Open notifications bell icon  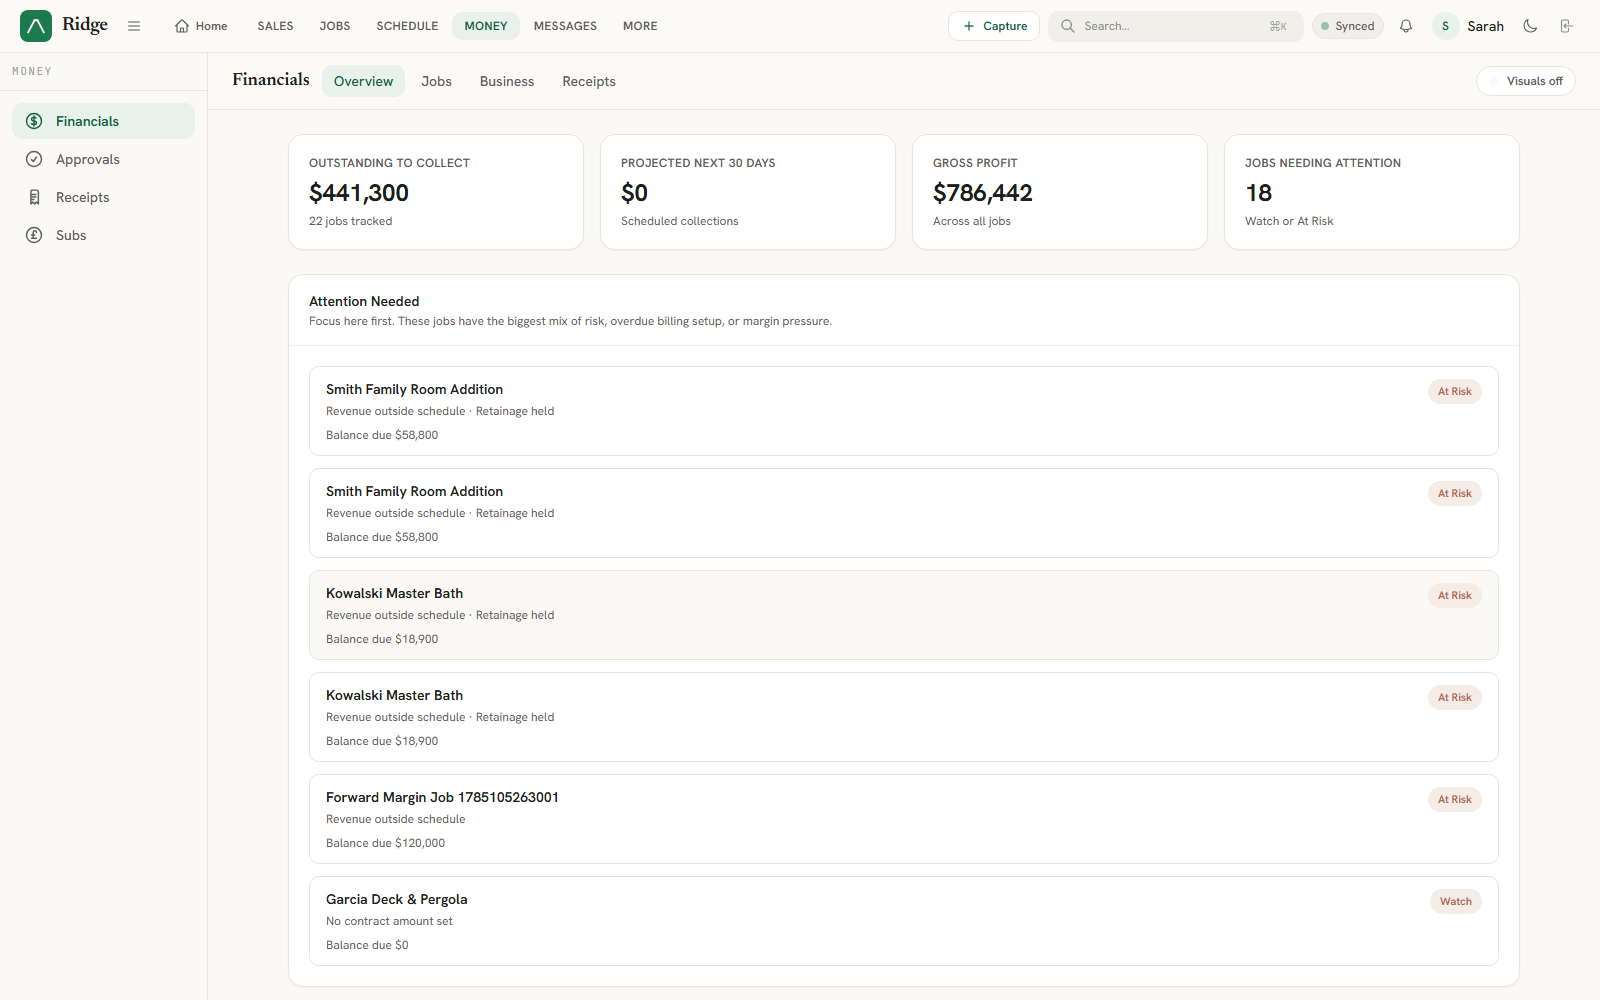point(1406,26)
